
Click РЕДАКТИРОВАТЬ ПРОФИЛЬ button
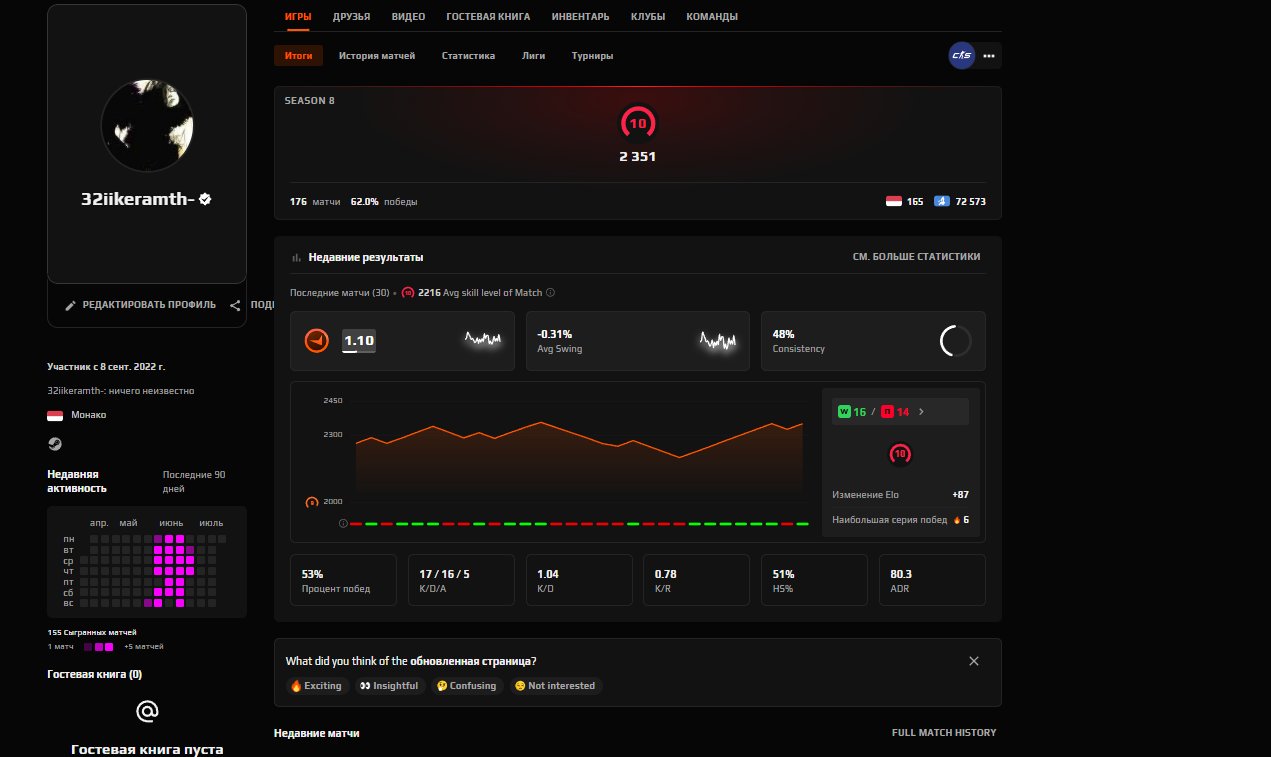pyautogui.click(x=140, y=305)
